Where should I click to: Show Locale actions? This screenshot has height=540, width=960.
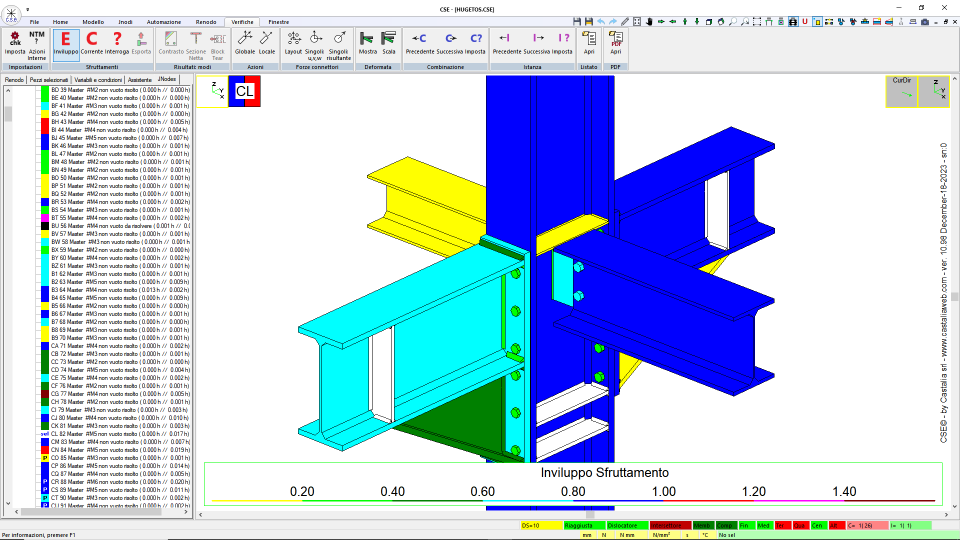[x=267, y=43]
